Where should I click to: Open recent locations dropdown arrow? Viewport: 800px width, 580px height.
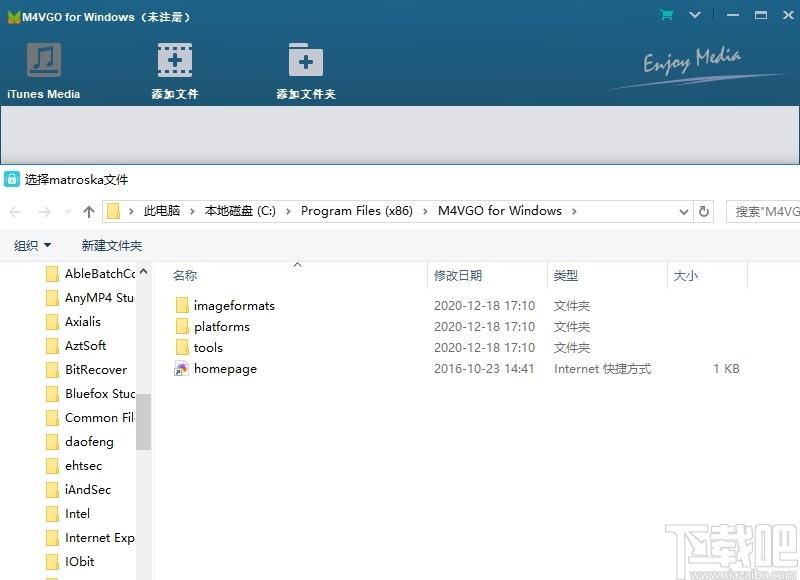[68, 212]
